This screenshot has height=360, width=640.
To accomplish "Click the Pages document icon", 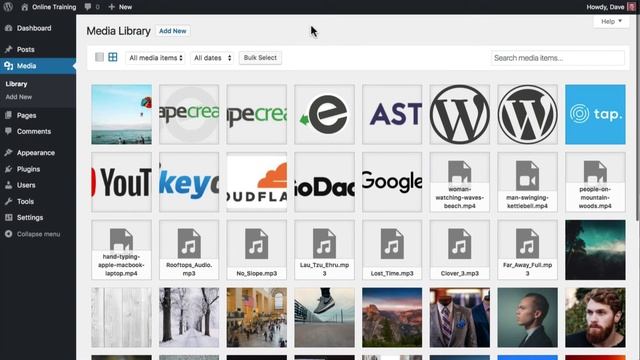I will point(9,115).
